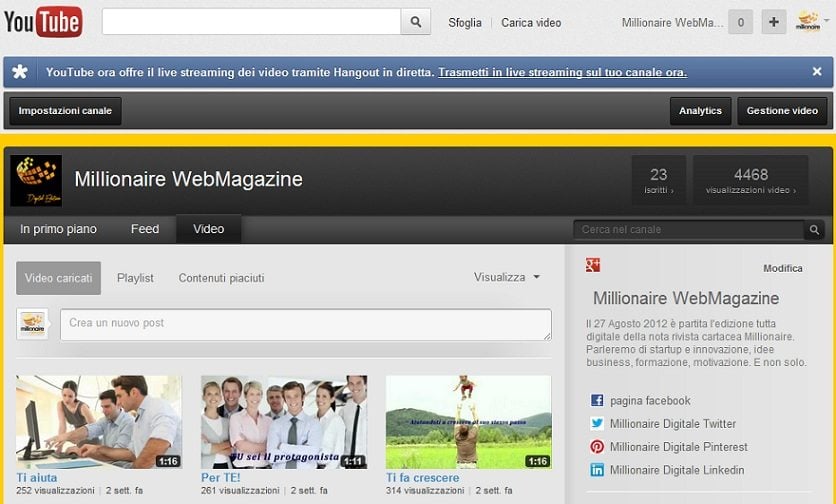Image resolution: width=836 pixels, height=504 pixels.
Task: Open the Ti fa crescere video thumbnail
Action: click(x=468, y=422)
